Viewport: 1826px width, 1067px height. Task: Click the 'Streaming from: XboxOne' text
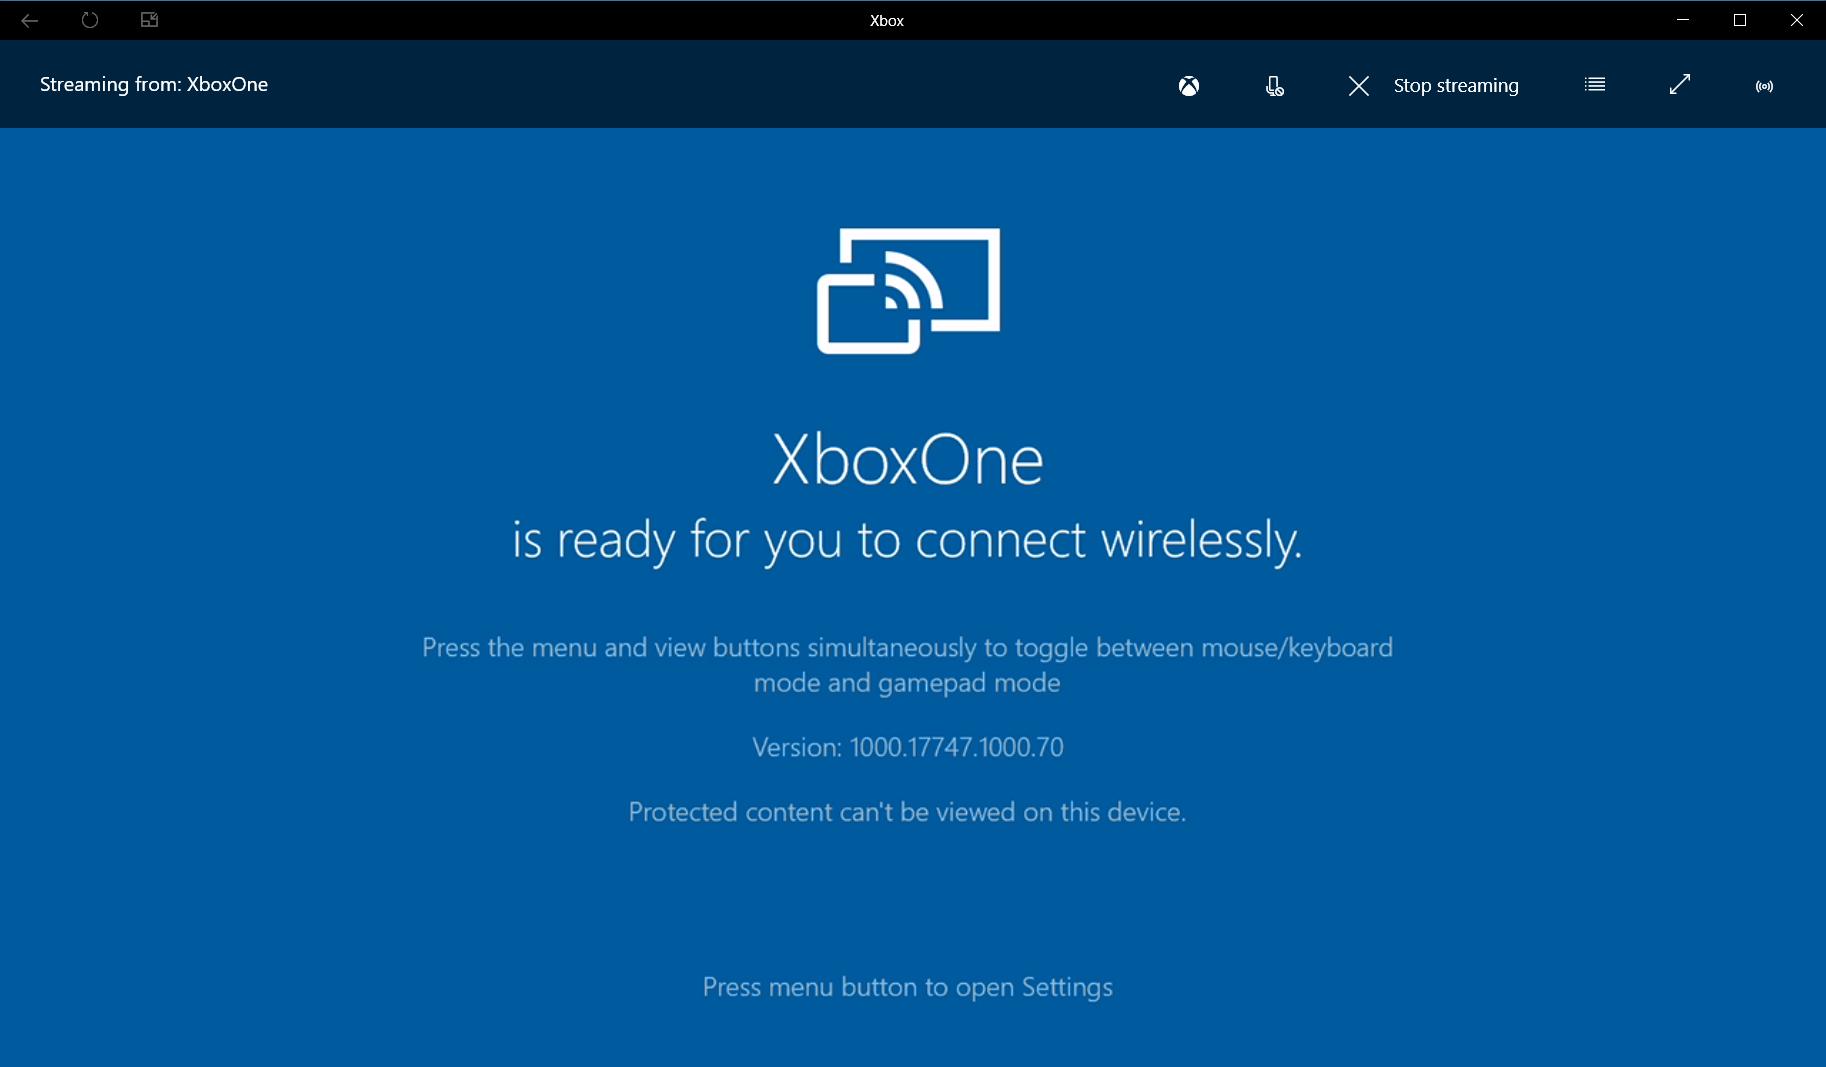point(154,85)
